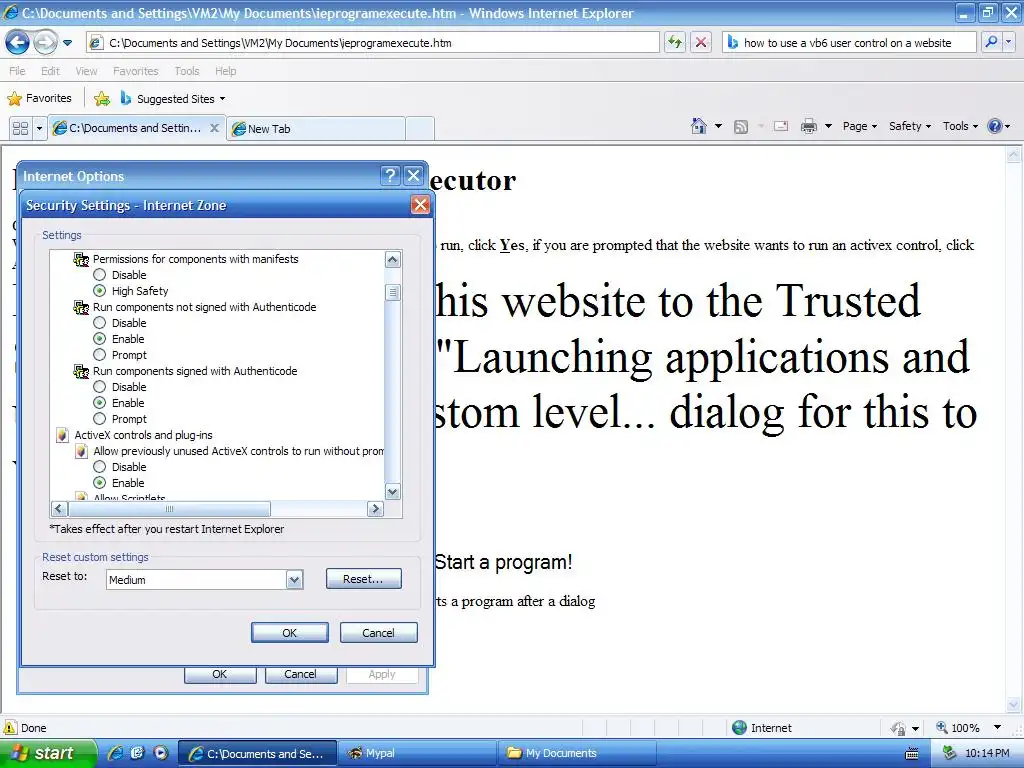Screen dimensions: 1024x768
Task: Open the recent pages dropdown arrow
Action: (67, 43)
